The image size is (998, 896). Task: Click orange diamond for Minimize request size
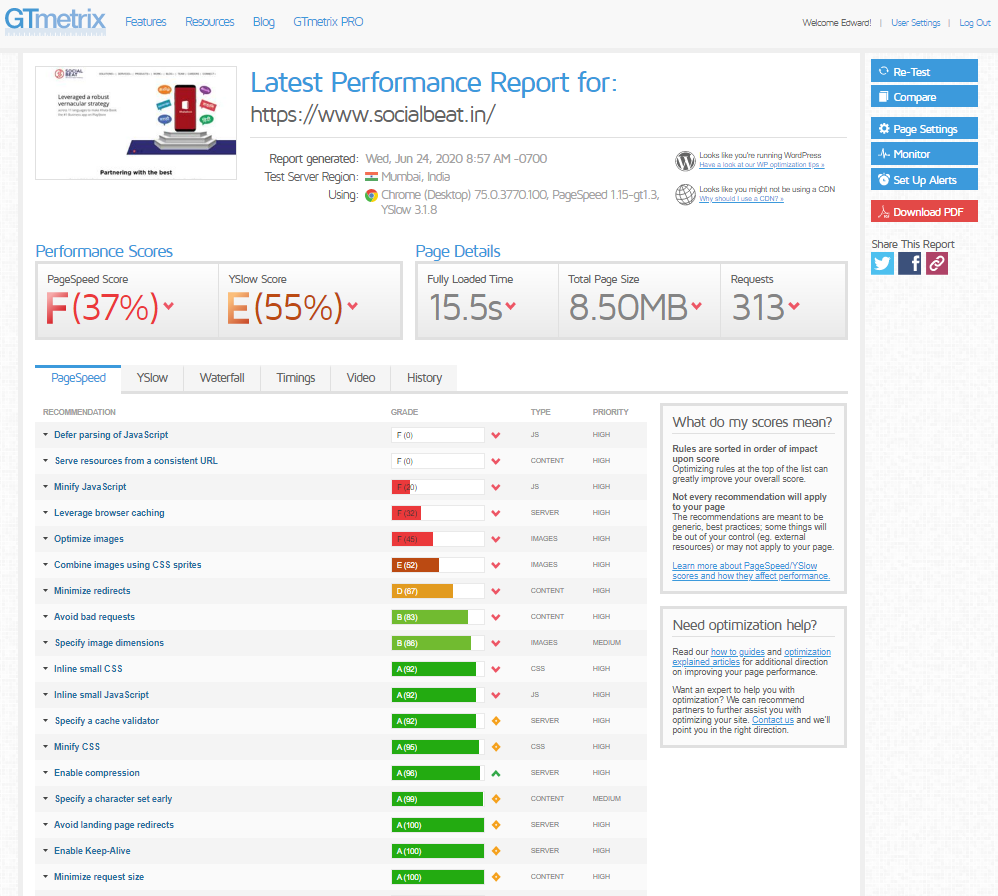pos(496,878)
